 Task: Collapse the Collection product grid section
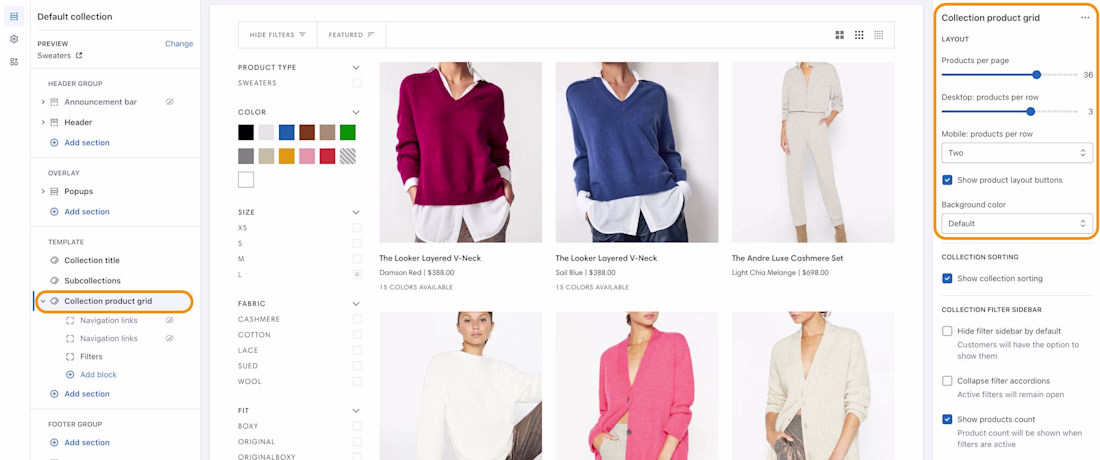coord(43,302)
